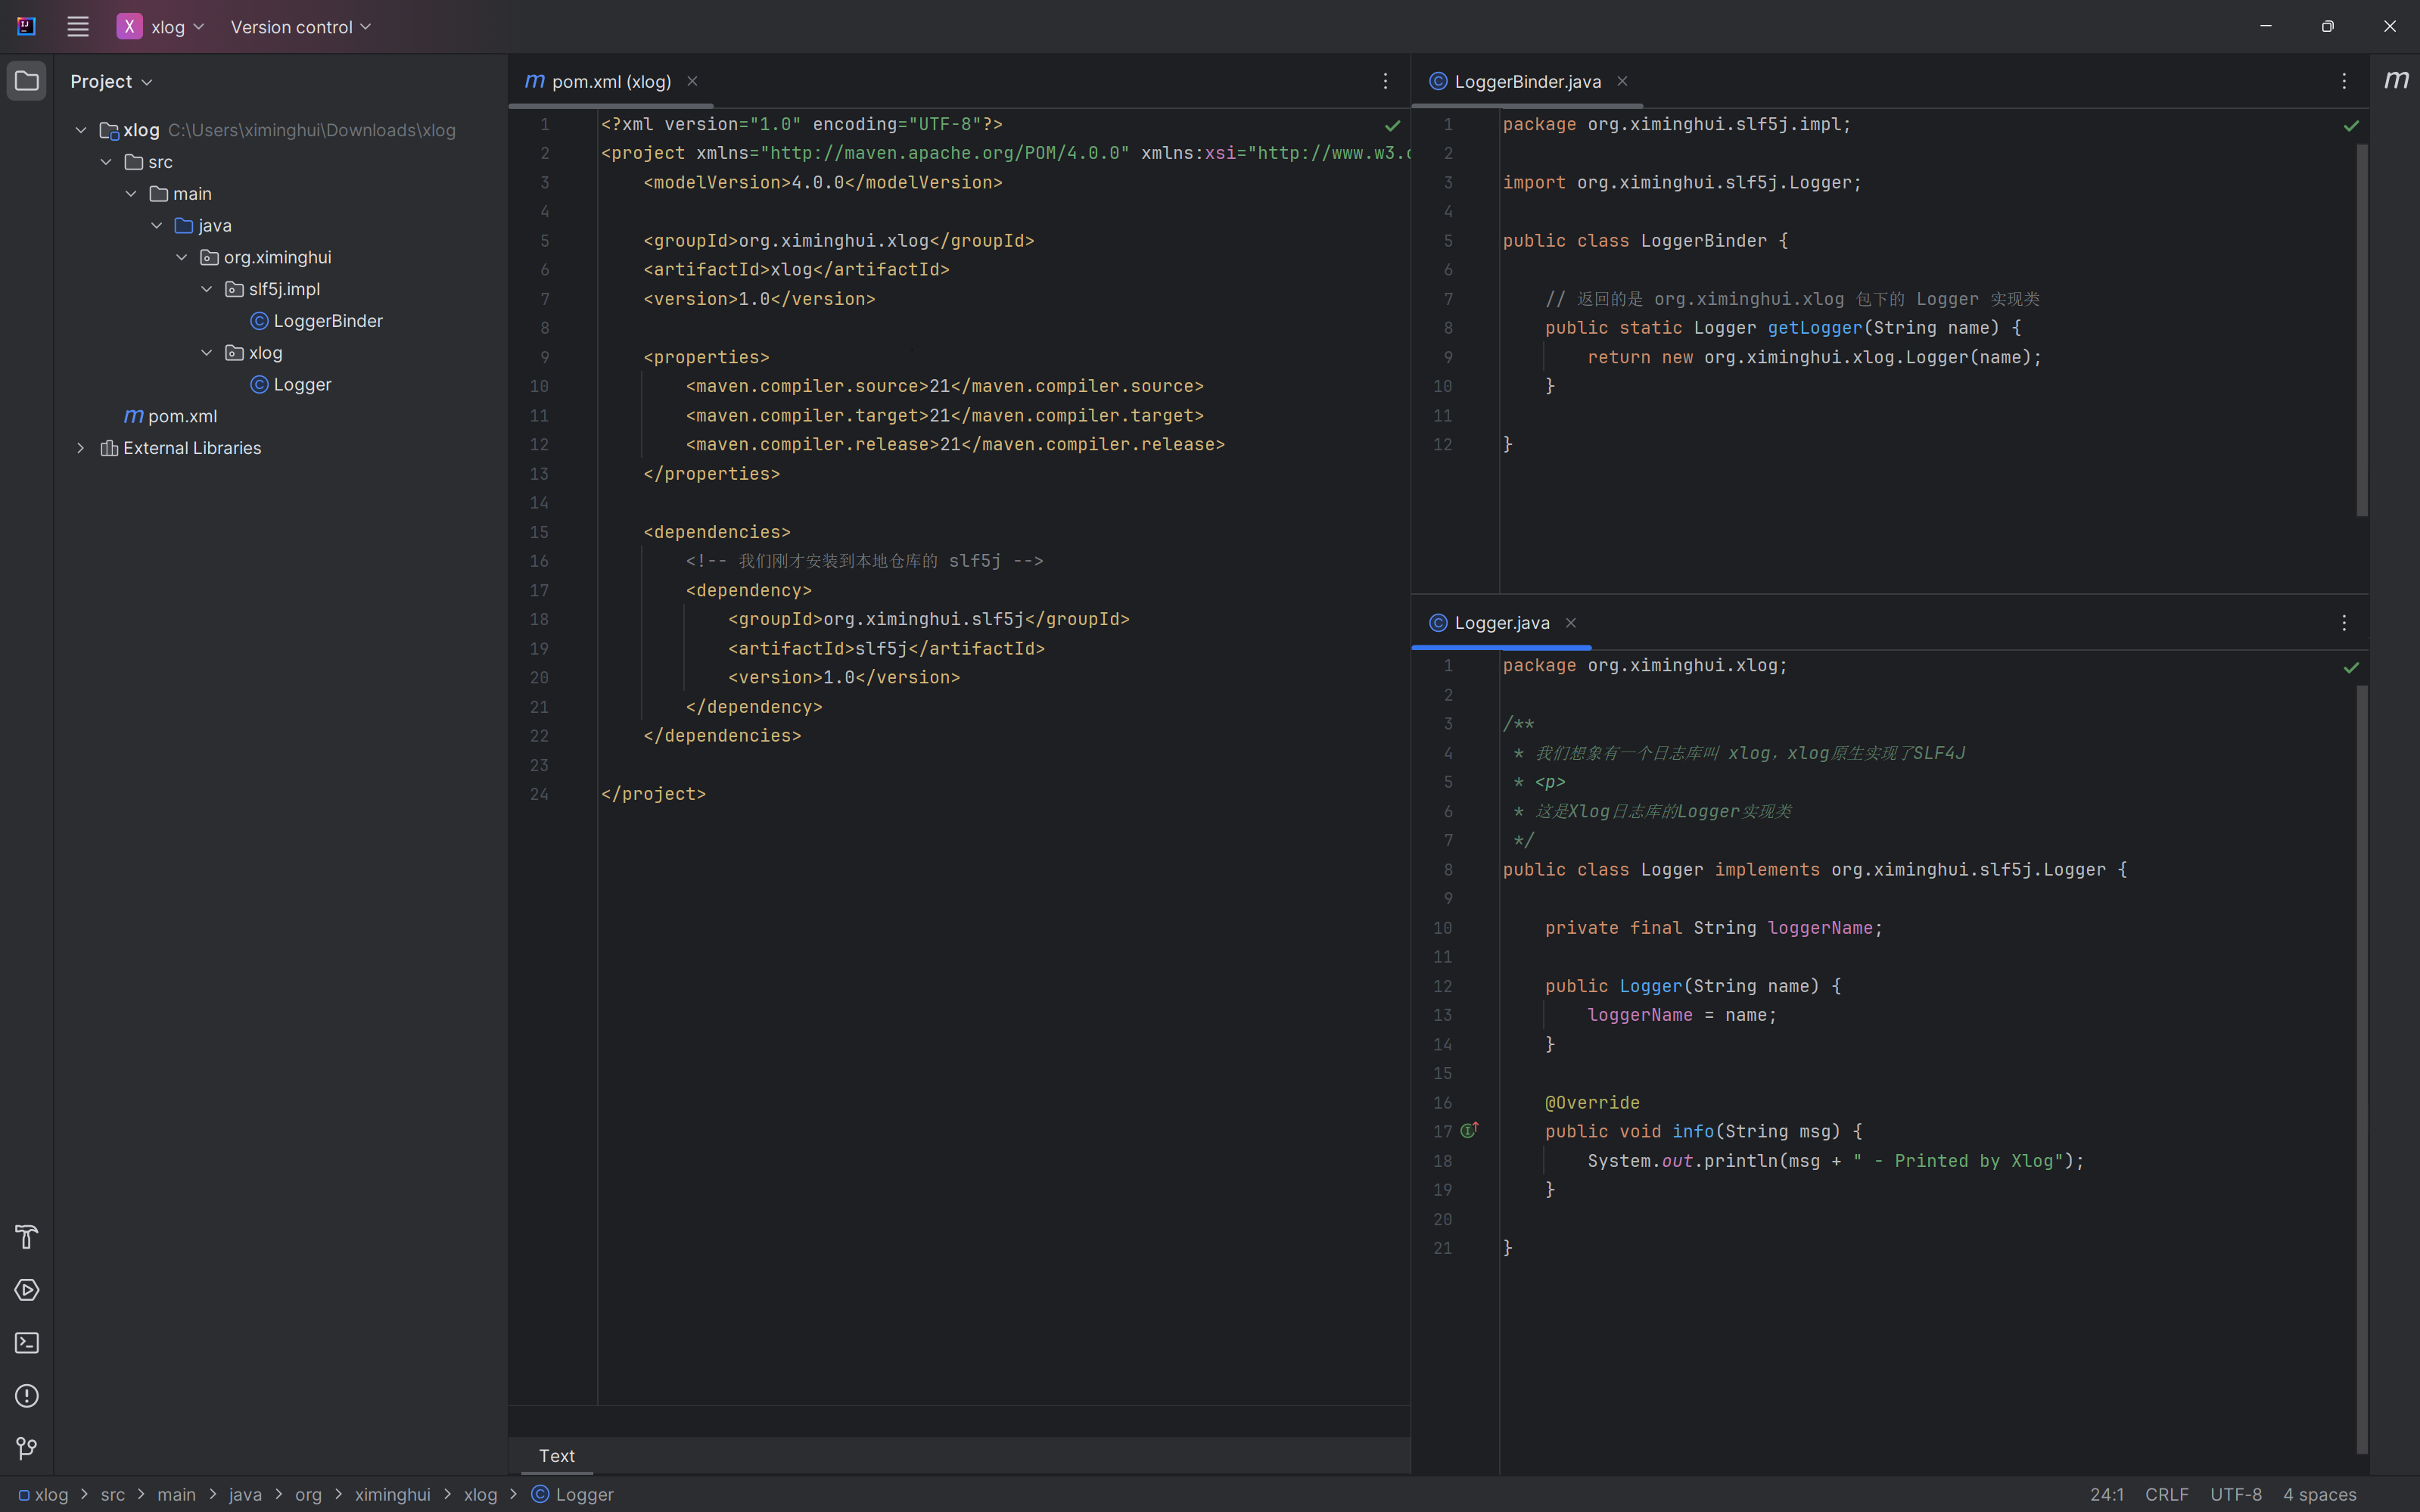Screen dimensions: 2420x1512
Task: Open the Git tool window icon
Action: point(27,1448)
